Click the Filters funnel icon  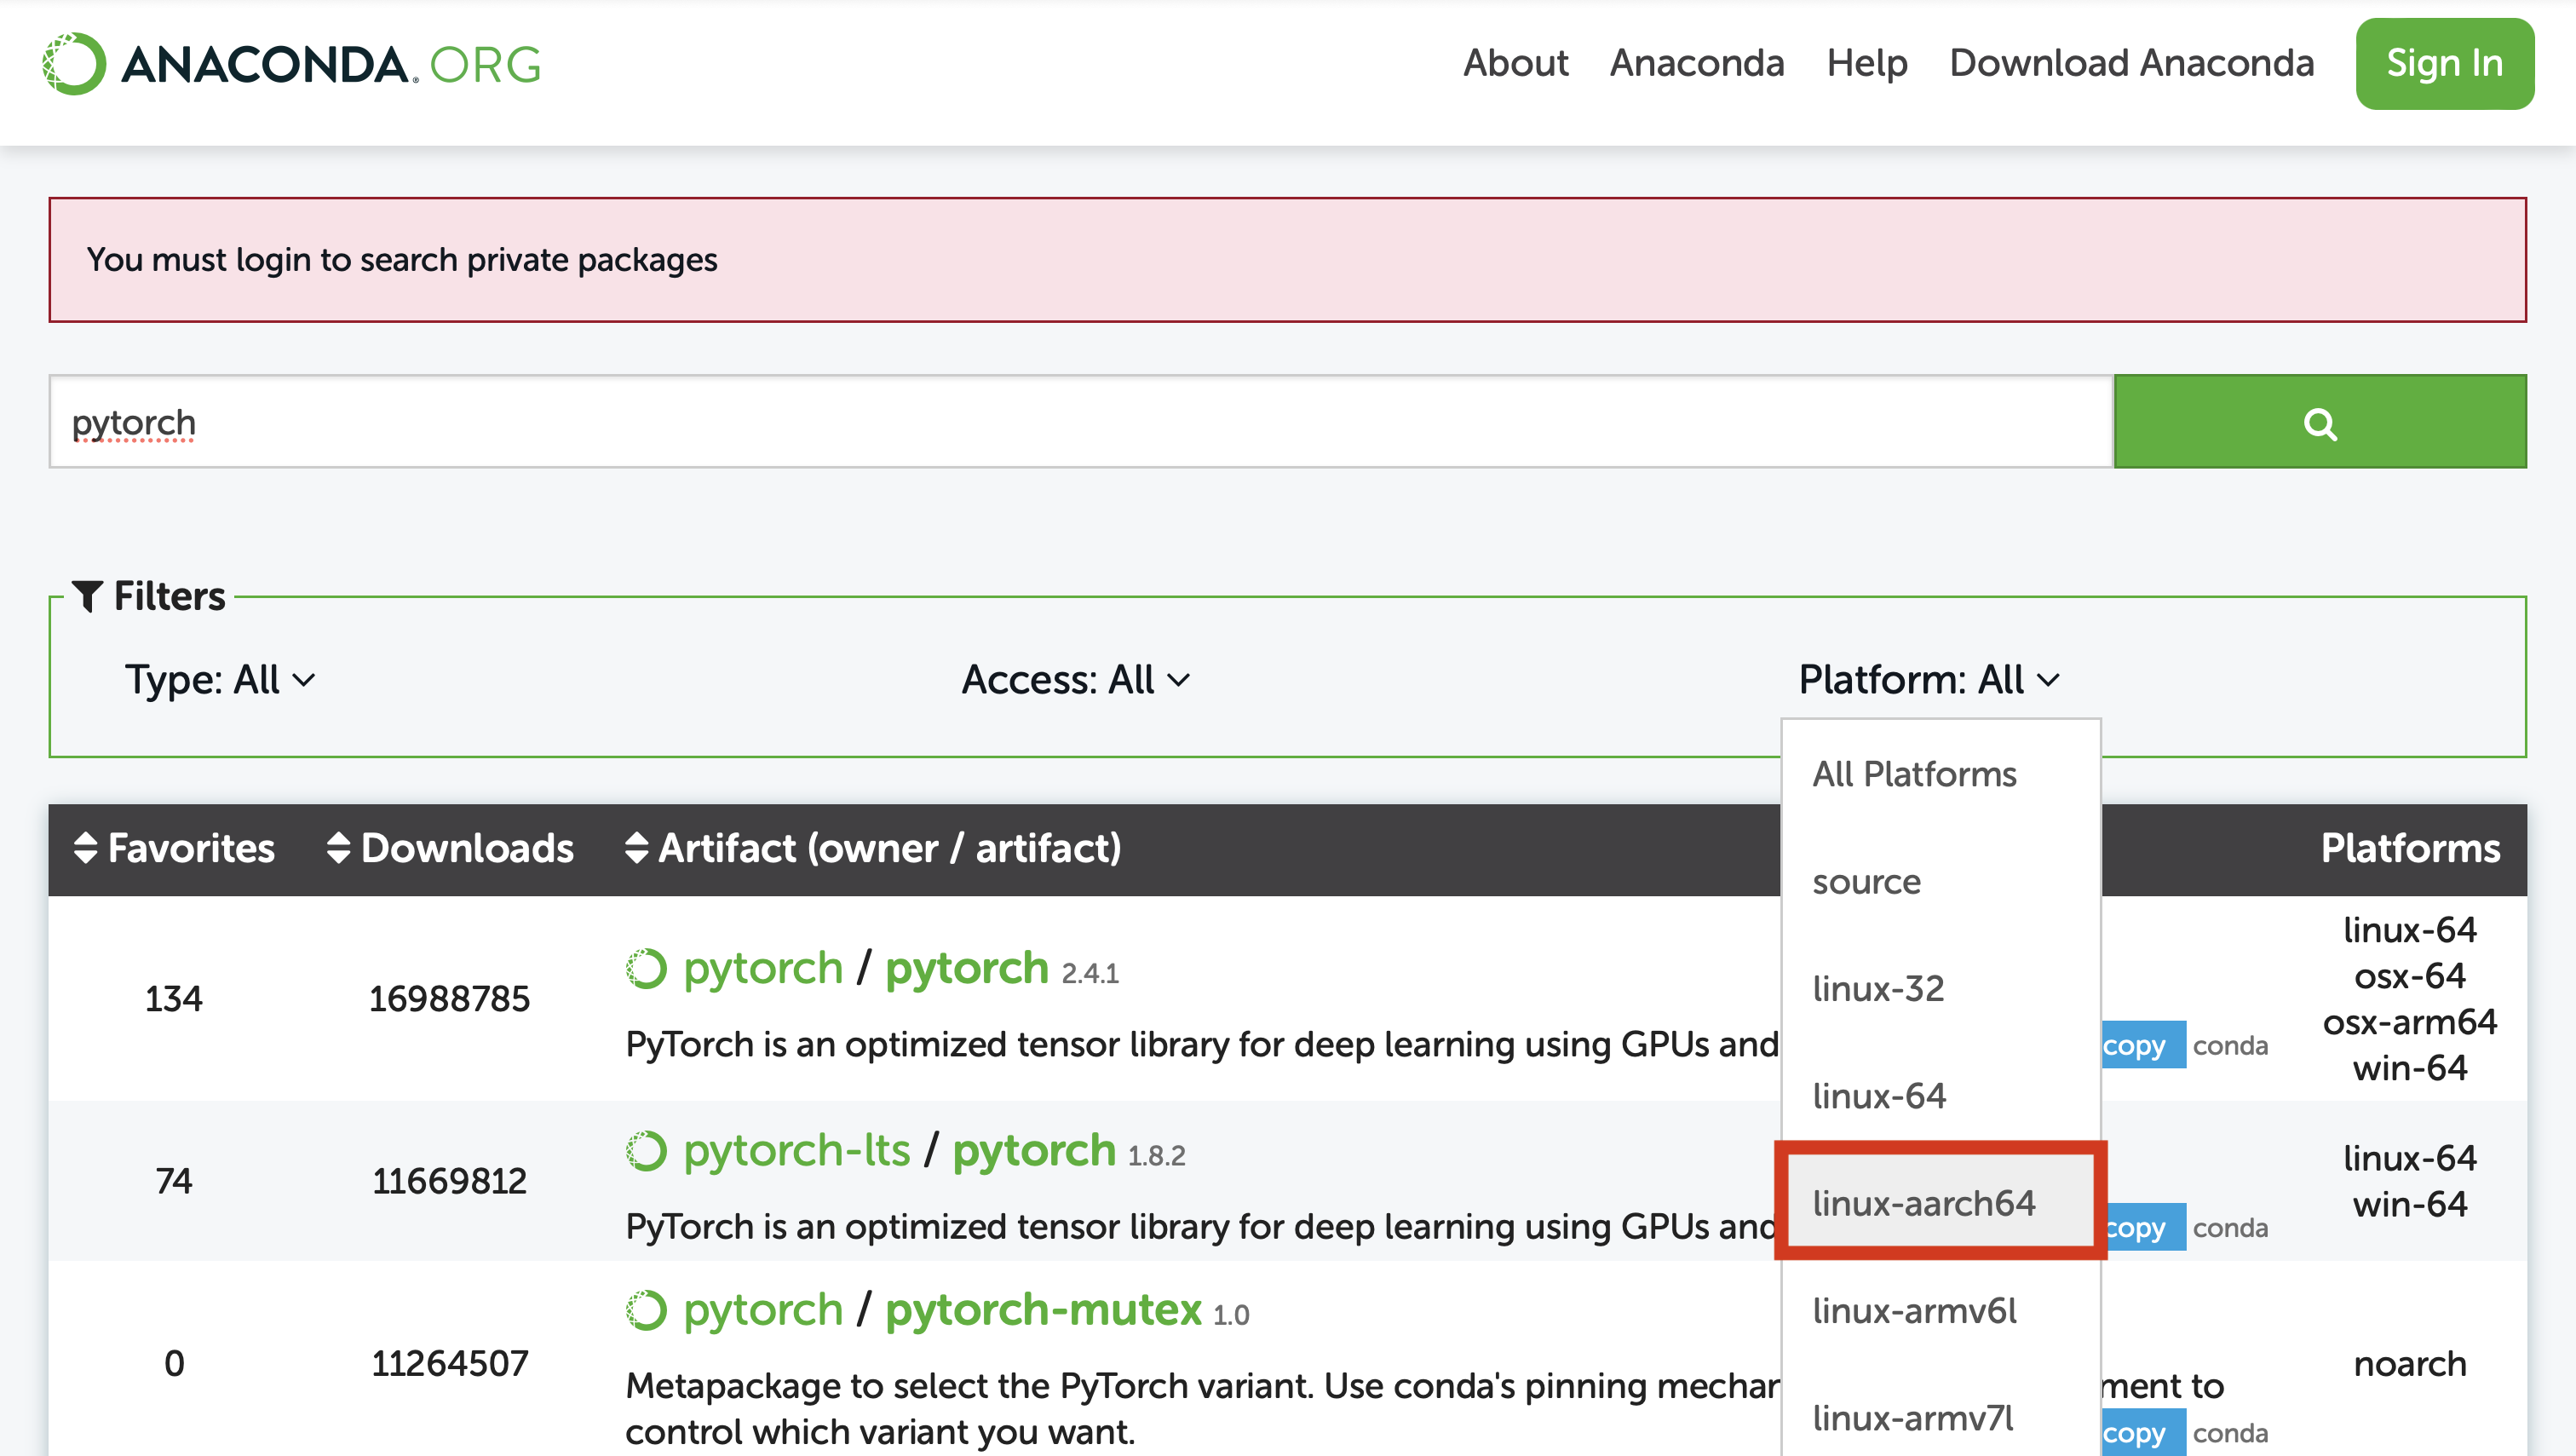coord(87,596)
